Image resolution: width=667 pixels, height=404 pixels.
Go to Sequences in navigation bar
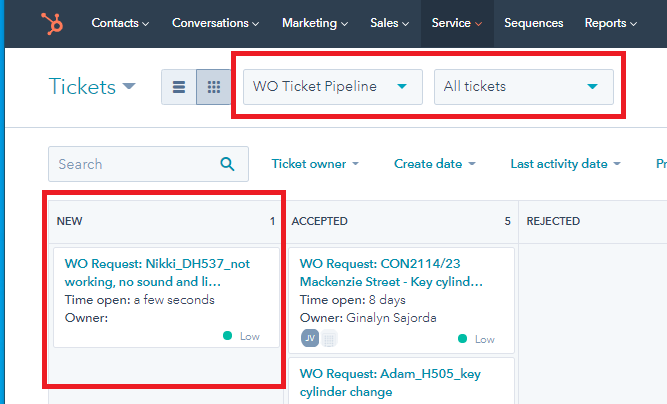[x=533, y=22]
